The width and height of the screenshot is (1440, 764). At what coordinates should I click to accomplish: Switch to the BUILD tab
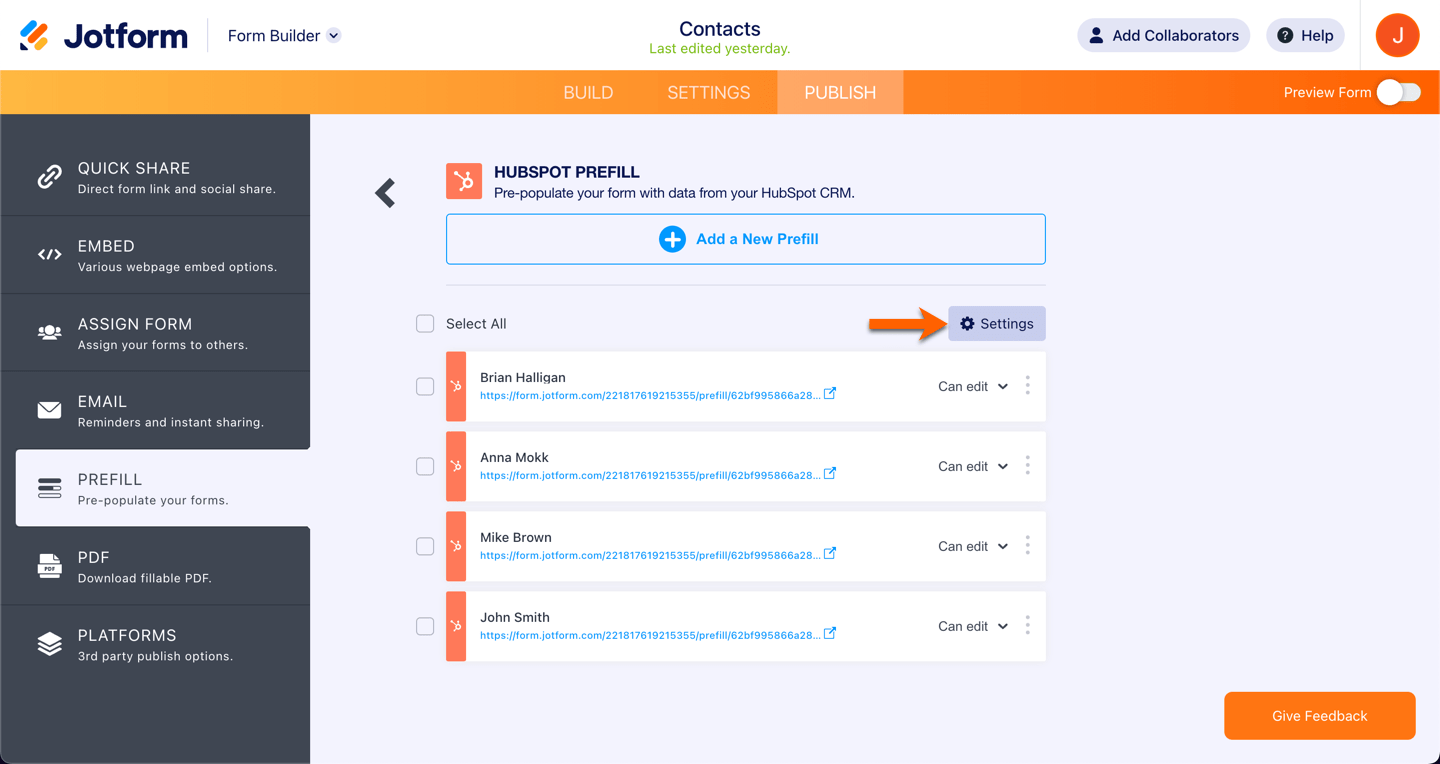pos(588,92)
